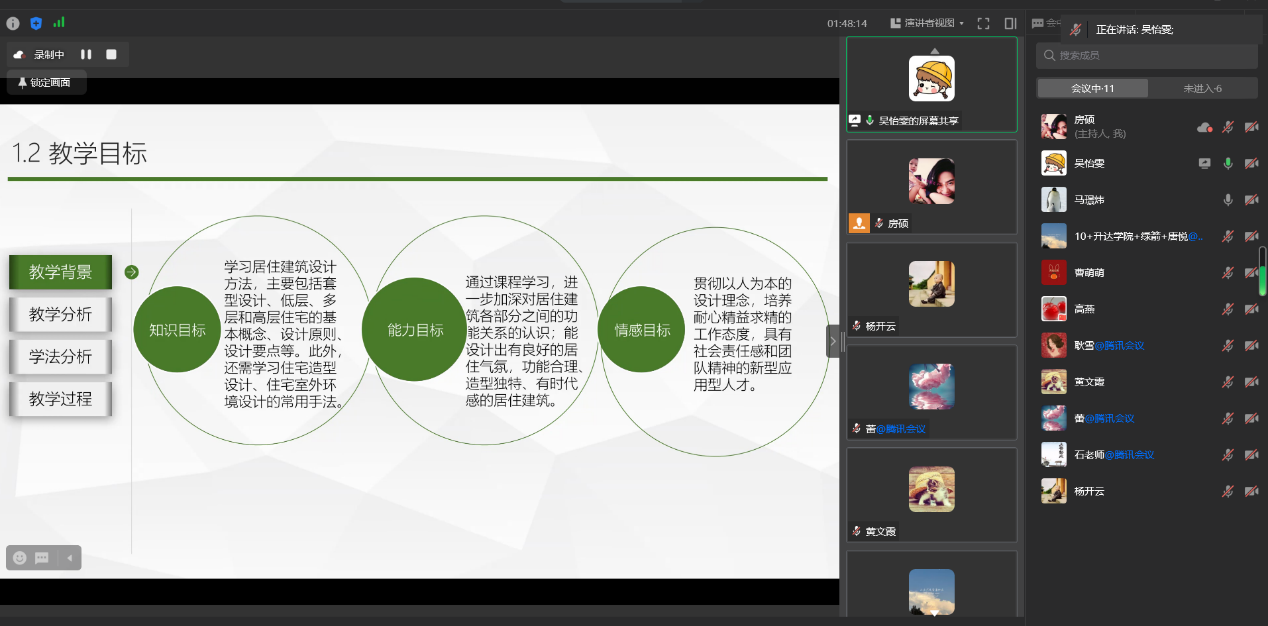Open the 演讲者视图 view dropdown
Image resolution: width=1268 pixels, height=626 pixels.
pos(934,23)
